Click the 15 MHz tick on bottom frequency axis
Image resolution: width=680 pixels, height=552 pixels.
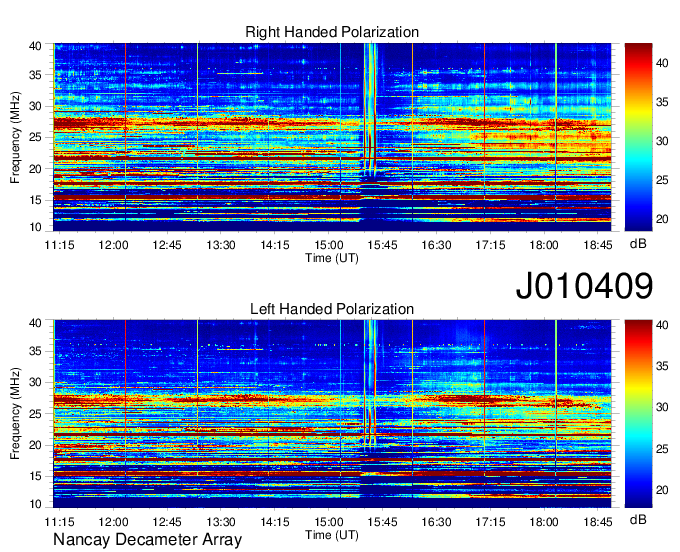pos(36,476)
